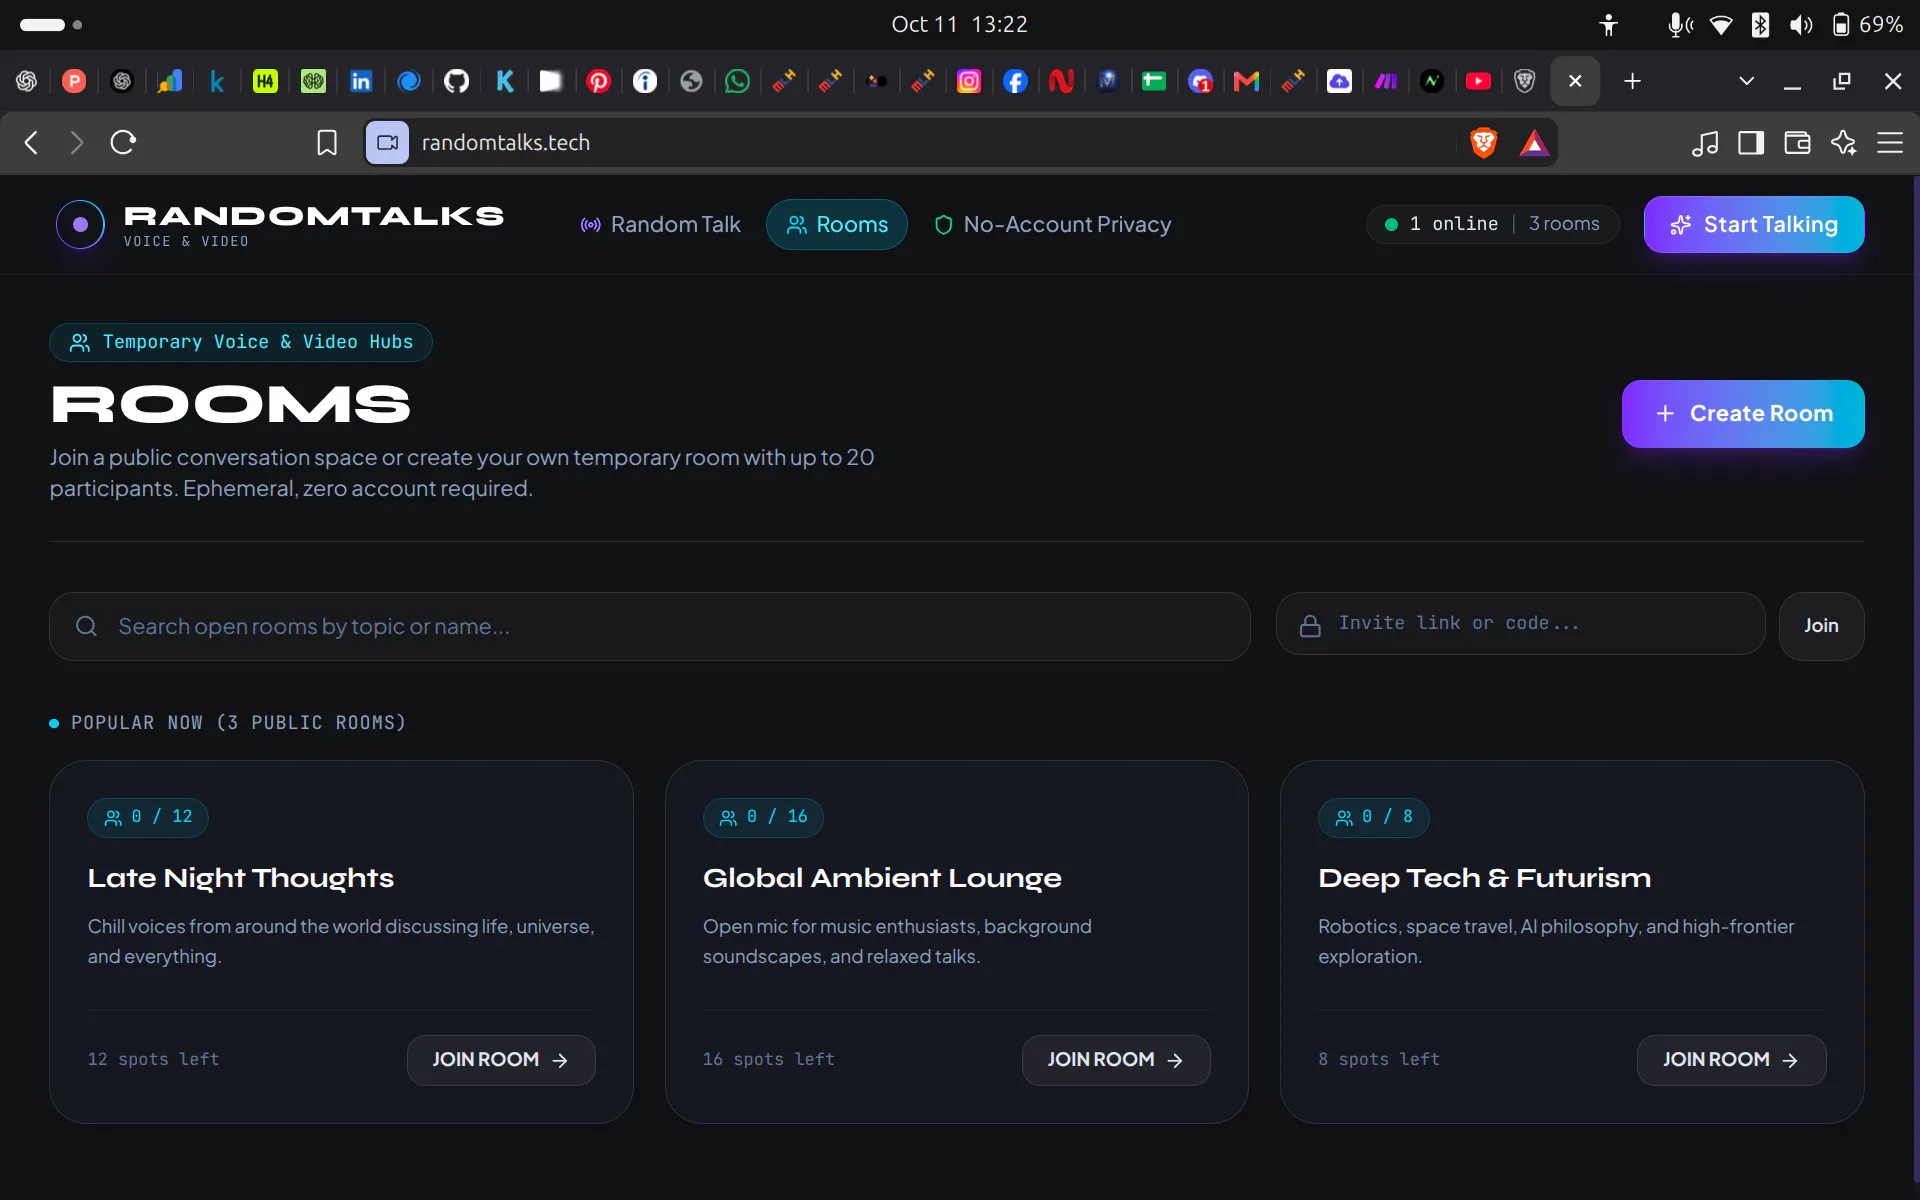Click the 1 online status badge

tap(1441, 224)
